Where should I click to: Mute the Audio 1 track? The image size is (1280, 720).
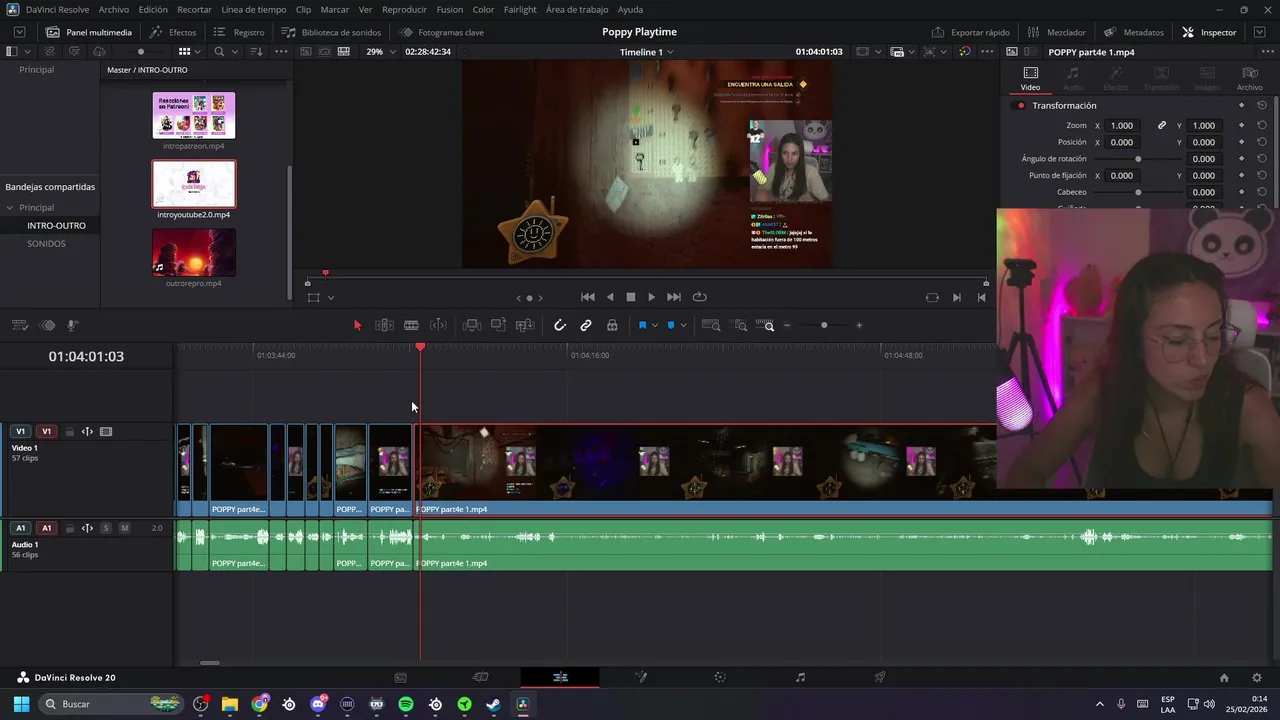(x=124, y=528)
